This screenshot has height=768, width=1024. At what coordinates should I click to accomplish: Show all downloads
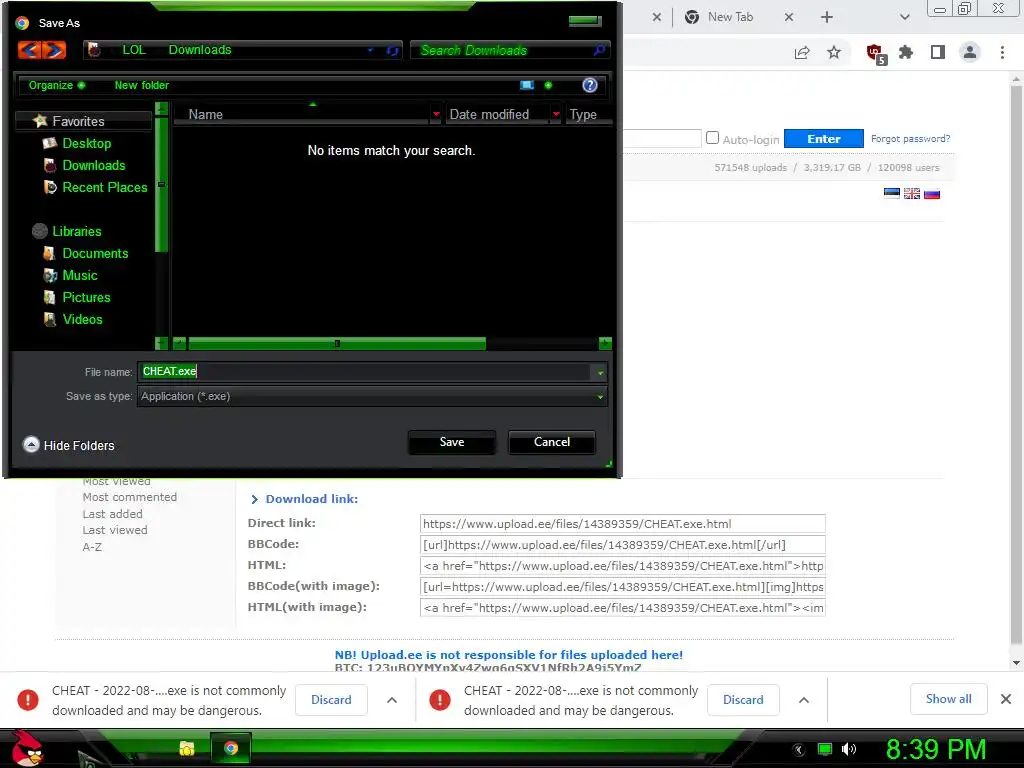click(x=948, y=699)
